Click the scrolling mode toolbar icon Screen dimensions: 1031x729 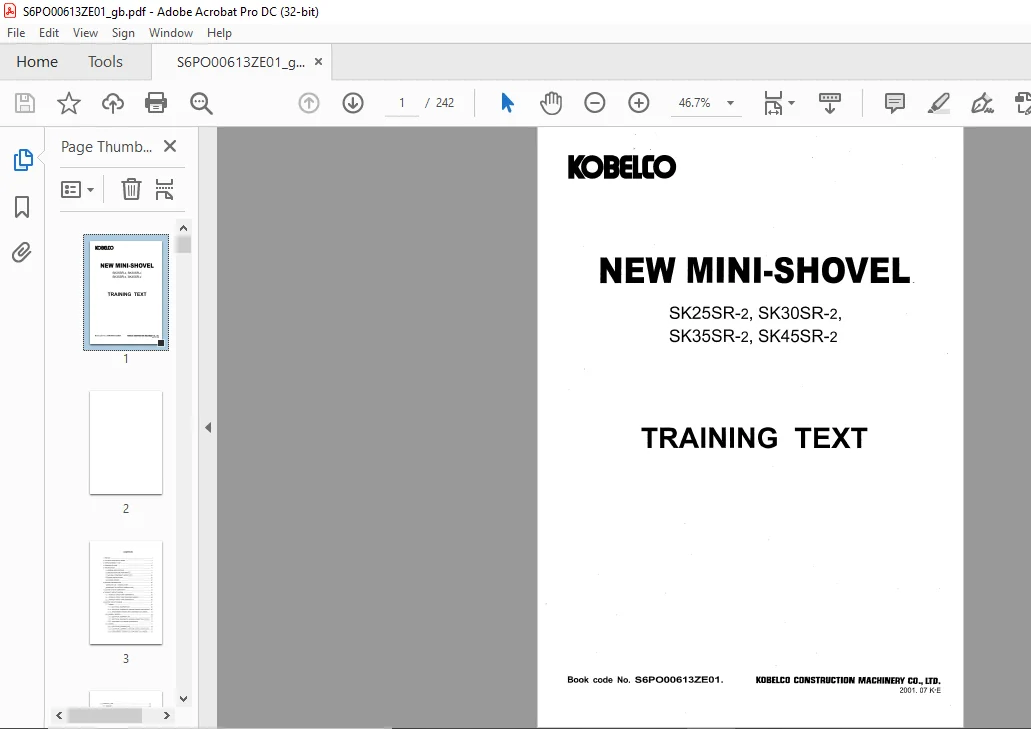830,103
